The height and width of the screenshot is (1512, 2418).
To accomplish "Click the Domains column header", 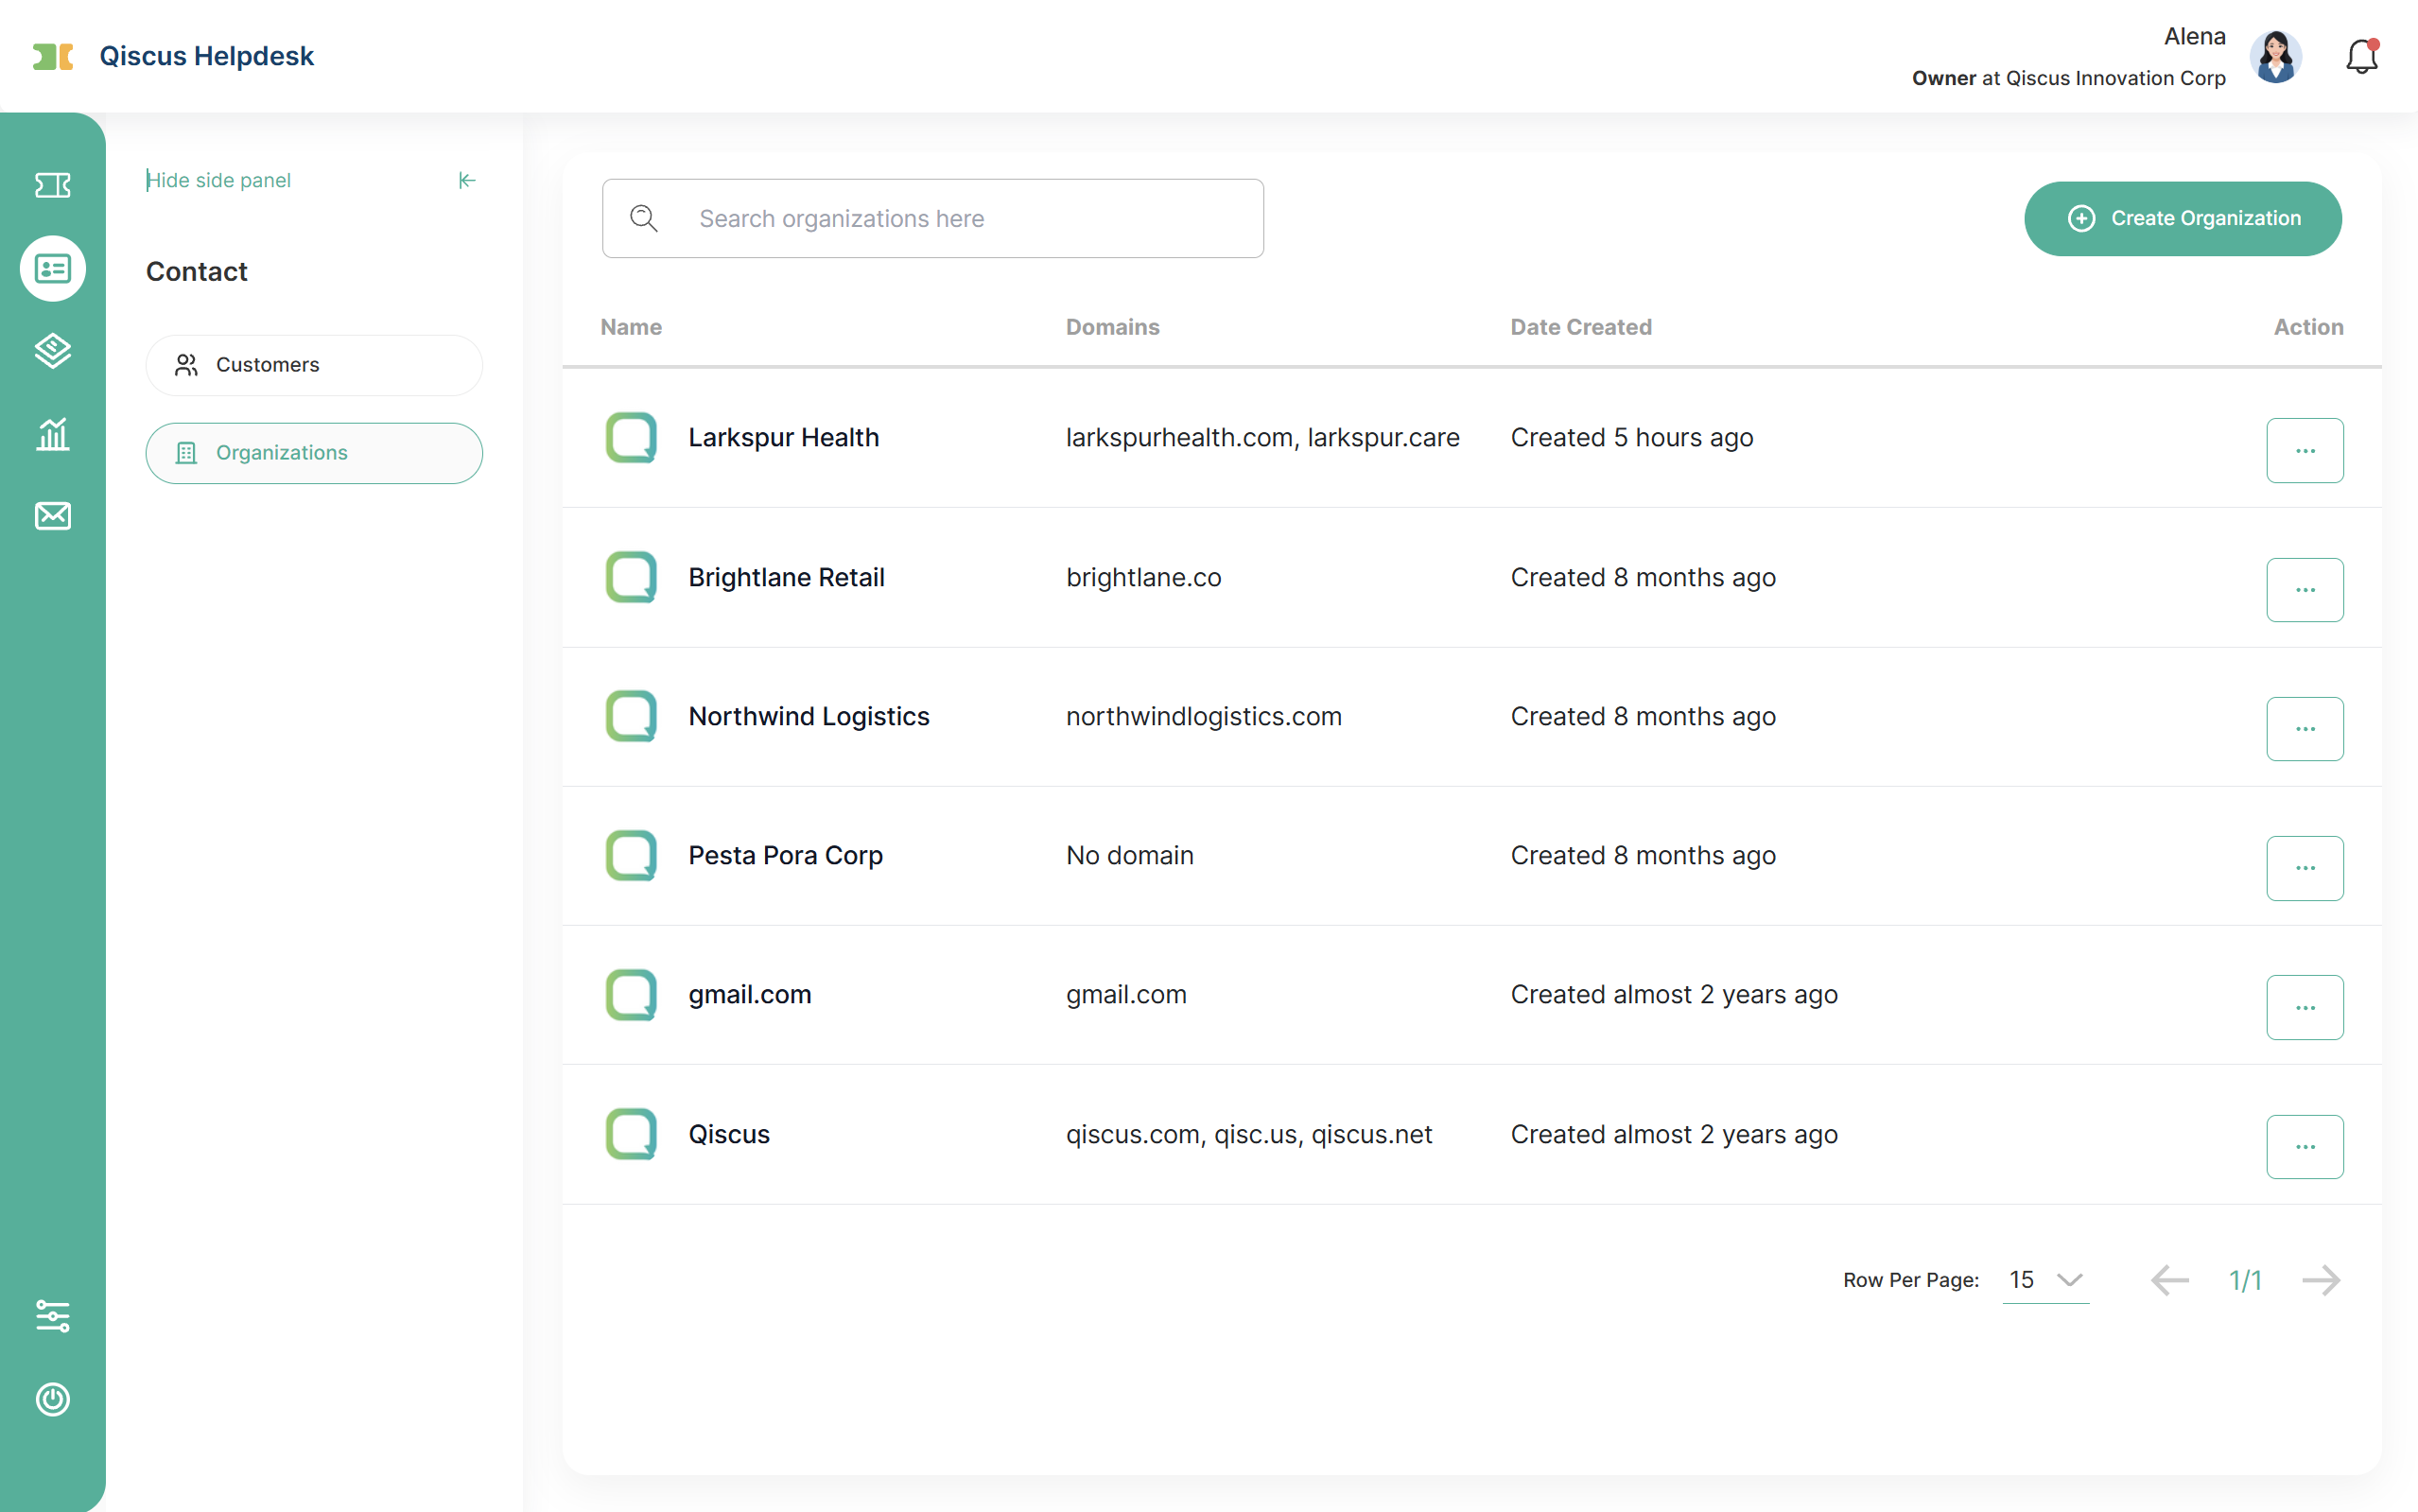I will [1112, 327].
